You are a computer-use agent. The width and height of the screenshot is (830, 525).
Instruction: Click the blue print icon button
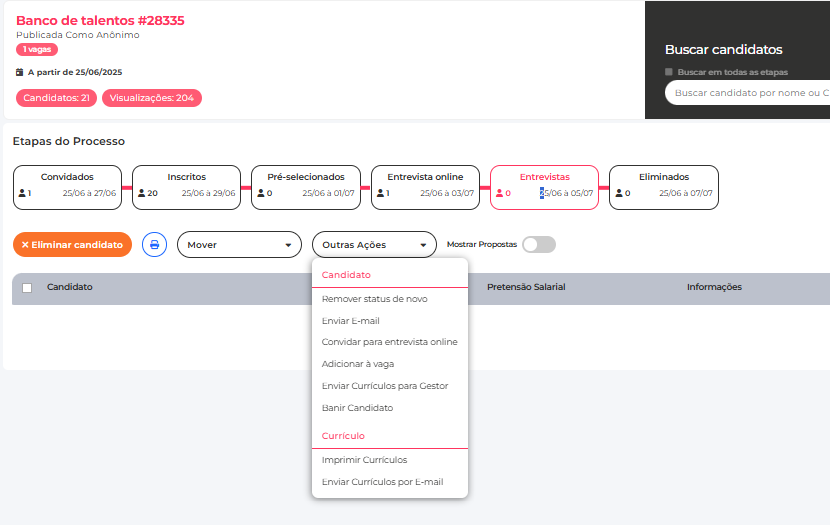pyautogui.click(x=154, y=244)
